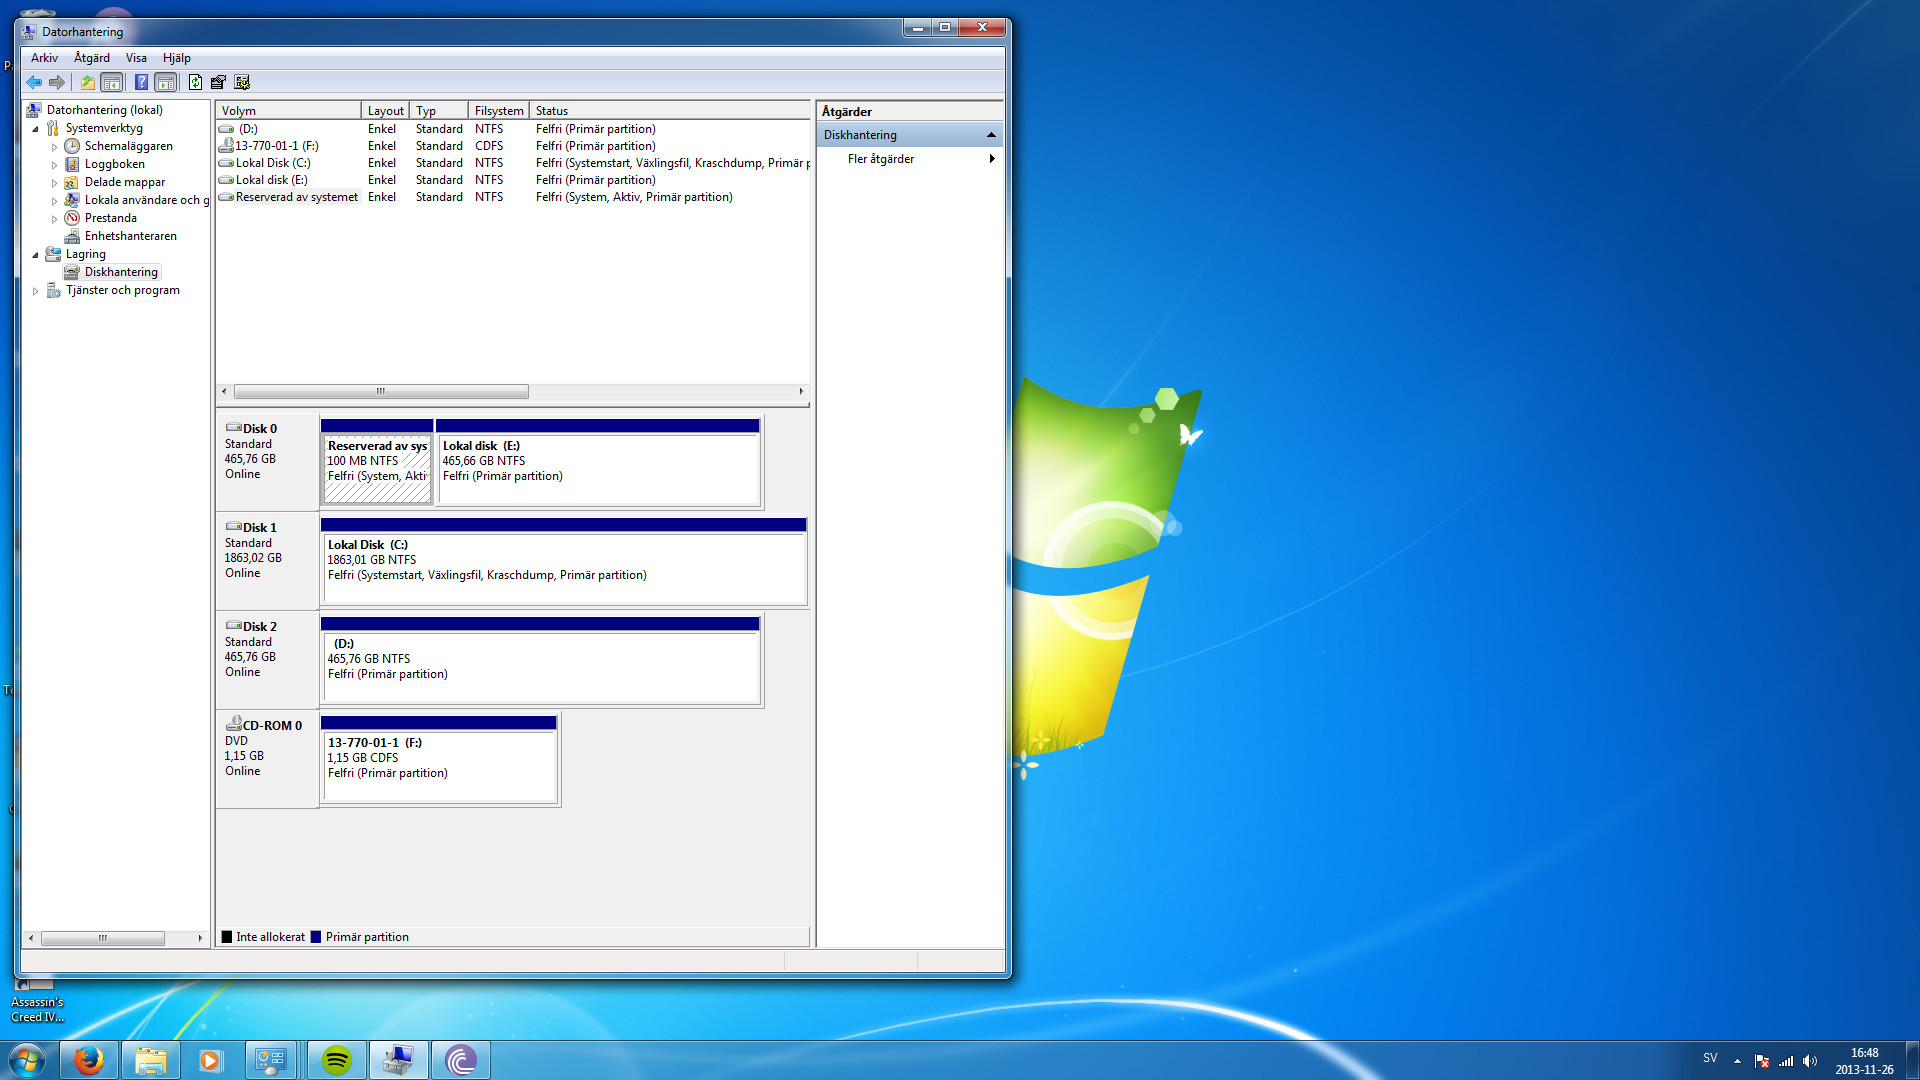
Task: Expand the Loggboken tree node
Action: 55,165
